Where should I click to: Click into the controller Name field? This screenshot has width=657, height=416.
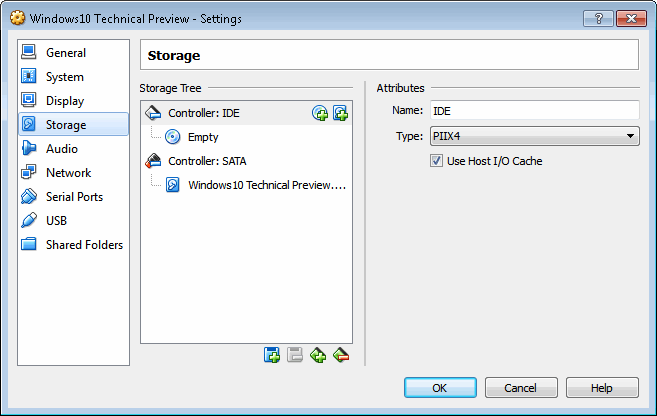click(x=535, y=111)
